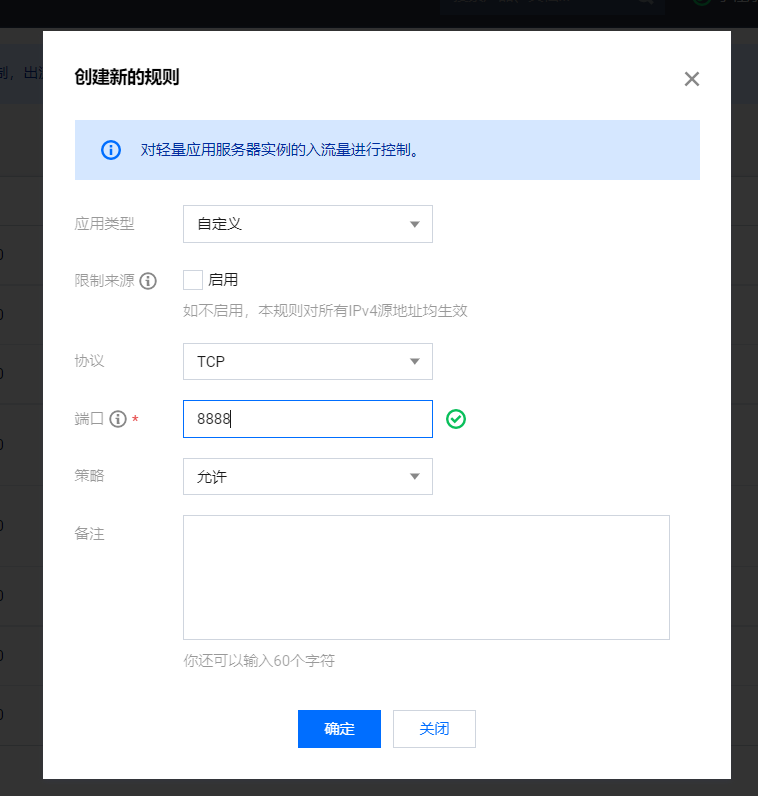758x796 pixels.
Task: Open the 协议 dropdown showing TCP
Action: pos(308,361)
